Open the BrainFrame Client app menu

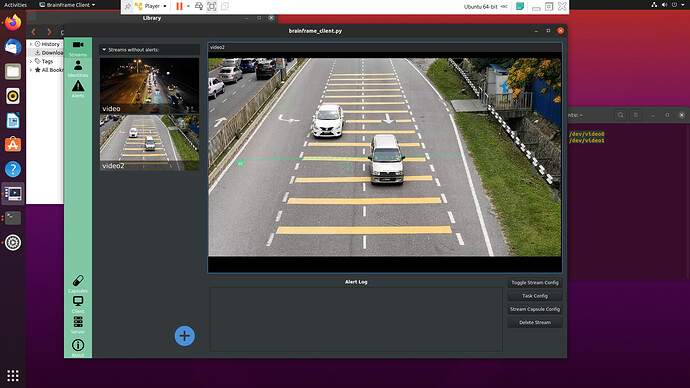point(67,5)
